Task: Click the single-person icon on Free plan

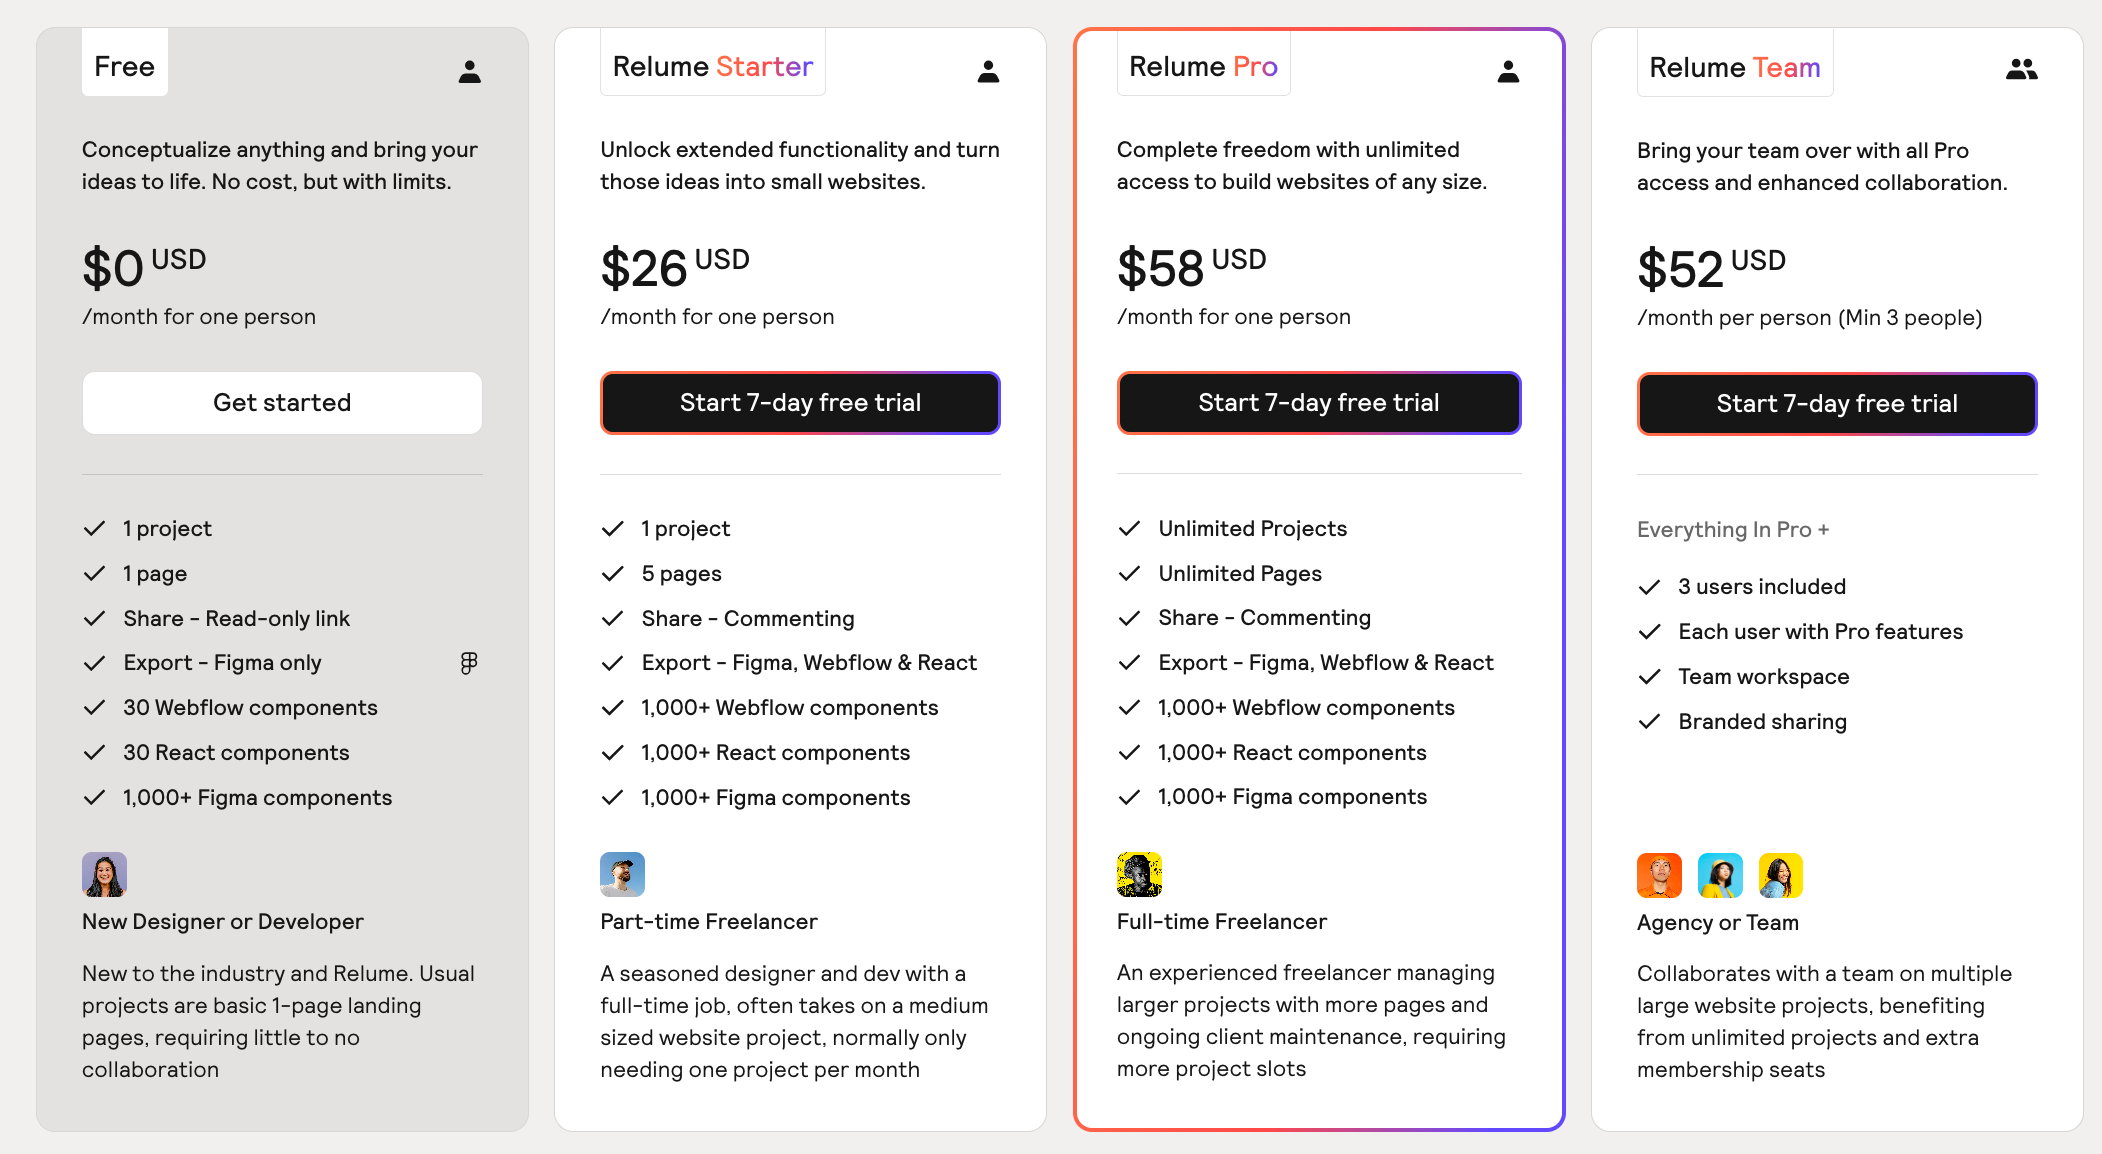Action: 470,71
